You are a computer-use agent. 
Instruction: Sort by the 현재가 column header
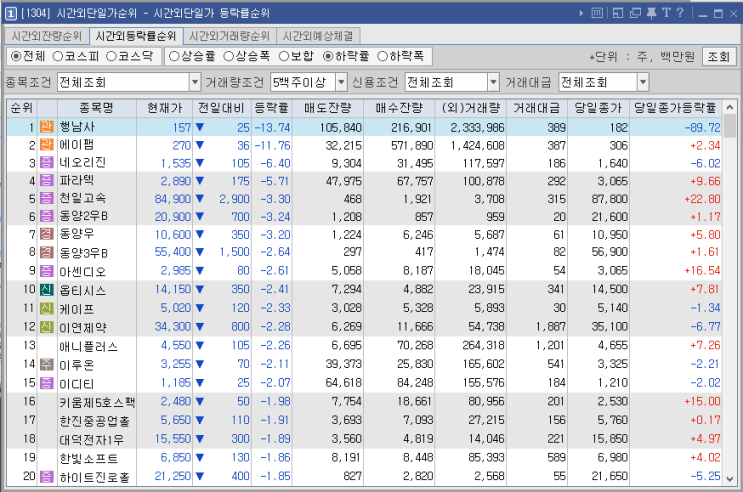(x=164, y=108)
